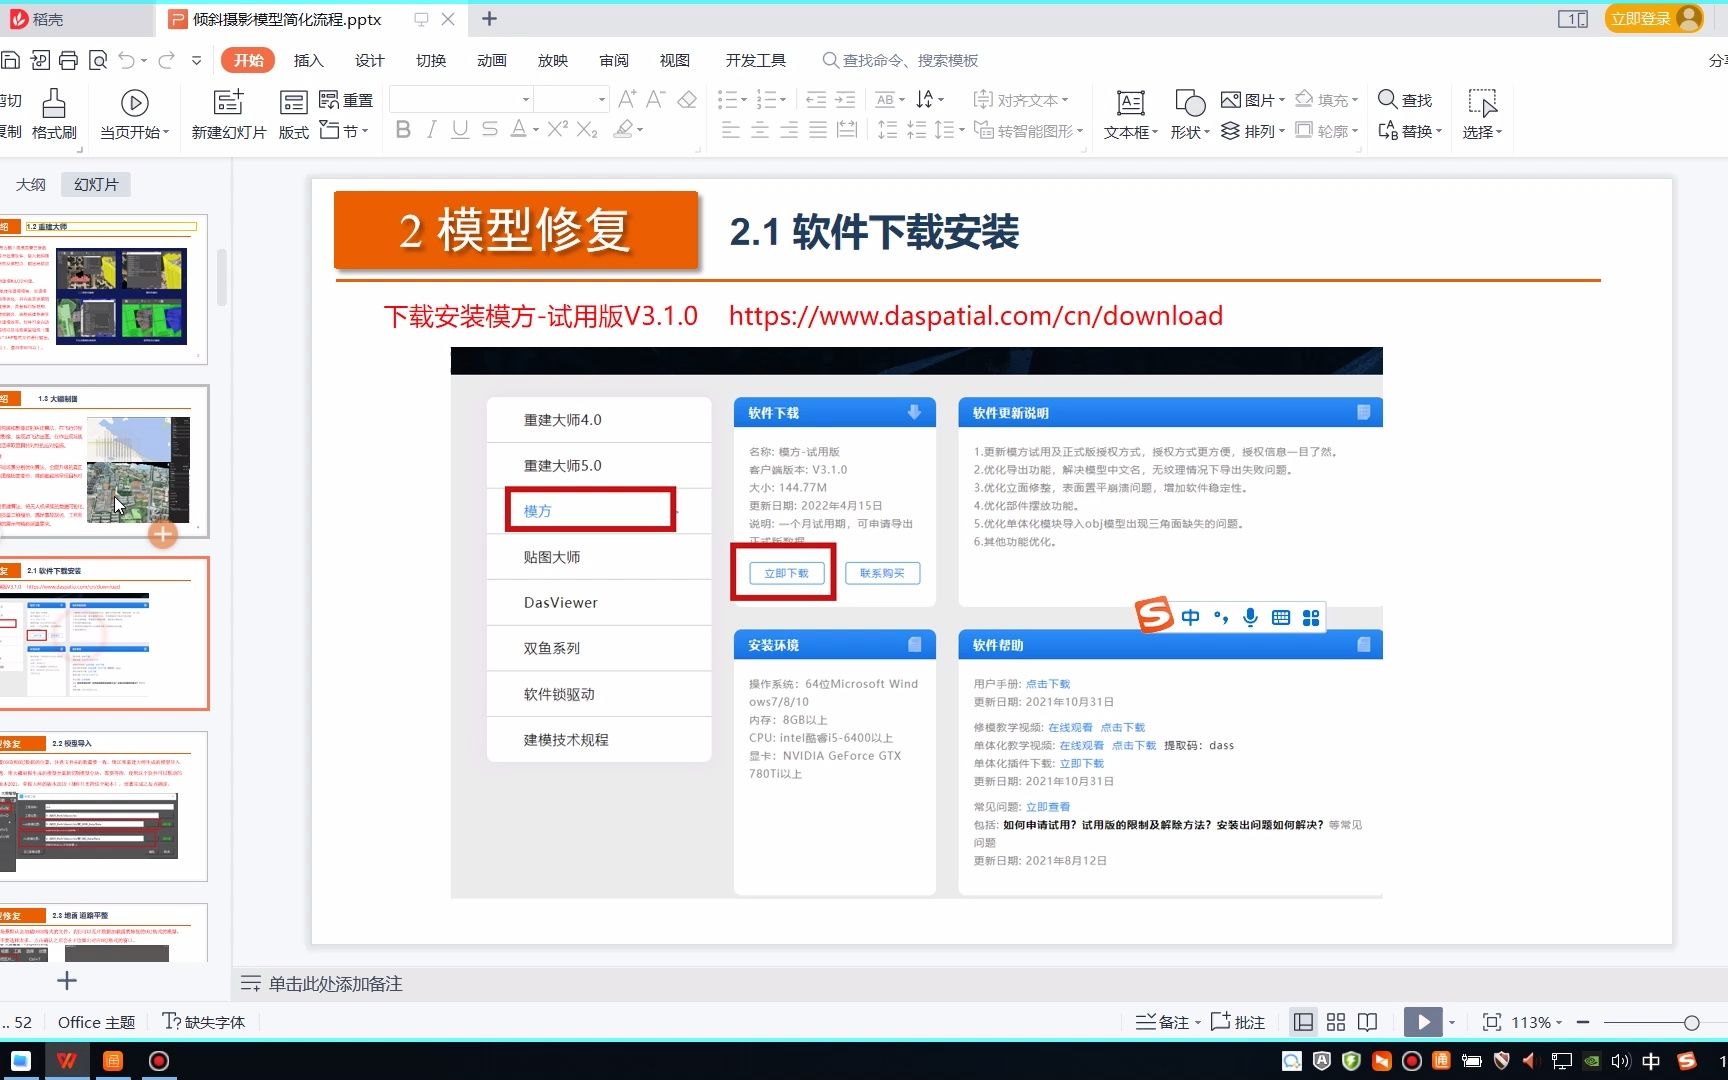Click the New Slide icon
Viewport: 1728px width, 1080px height.
coord(229,102)
